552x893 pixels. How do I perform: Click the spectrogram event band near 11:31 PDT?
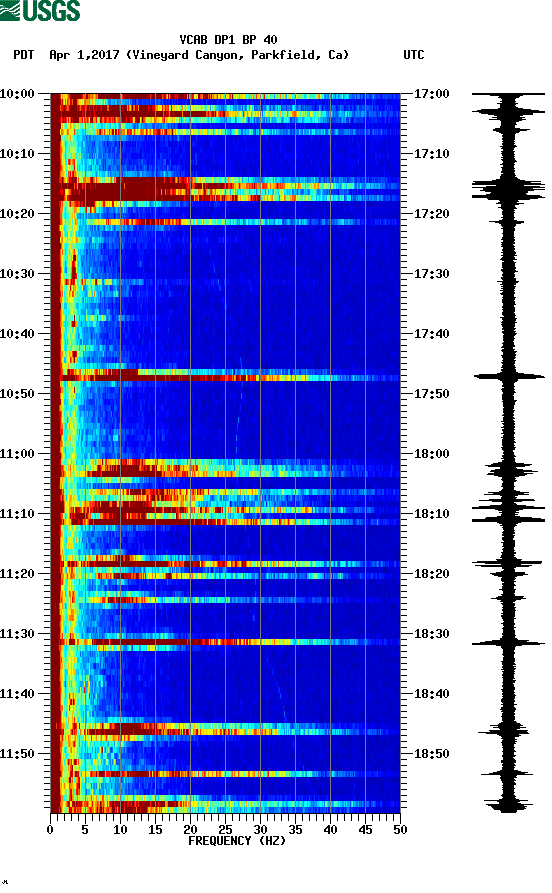coord(225,642)
